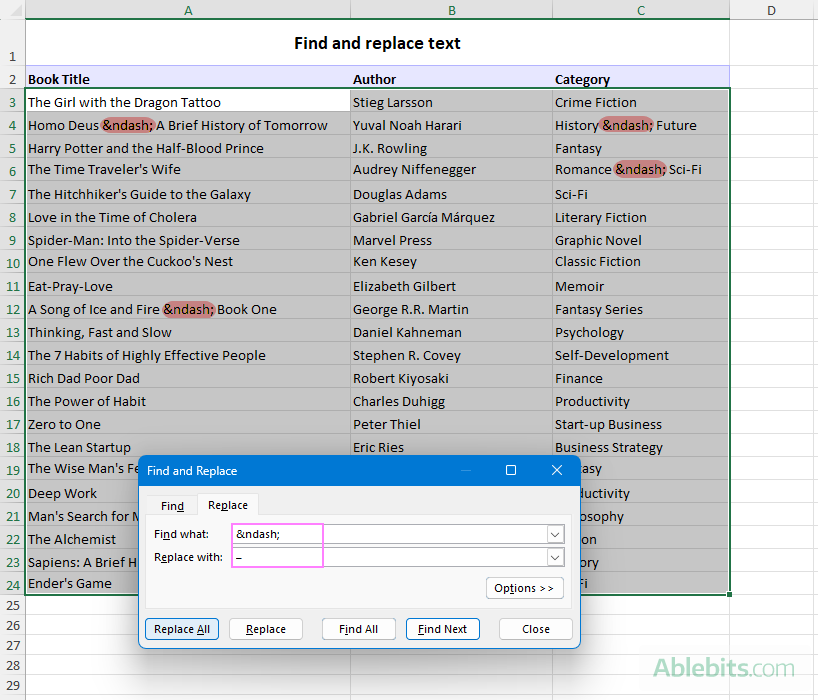
Task: Select author cell 'Peter Thiel'
Action: pos(452,424)
